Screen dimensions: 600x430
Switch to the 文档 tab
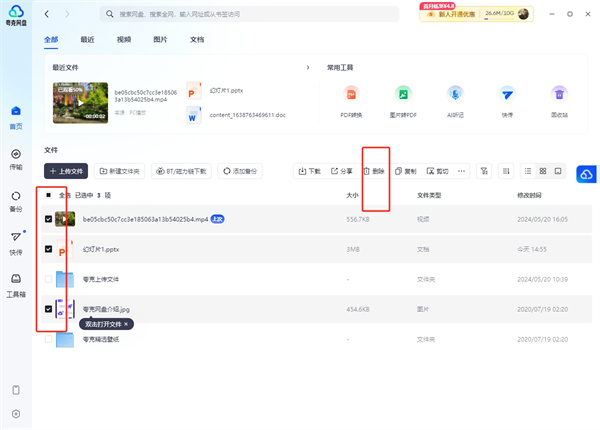click(197, 39)
